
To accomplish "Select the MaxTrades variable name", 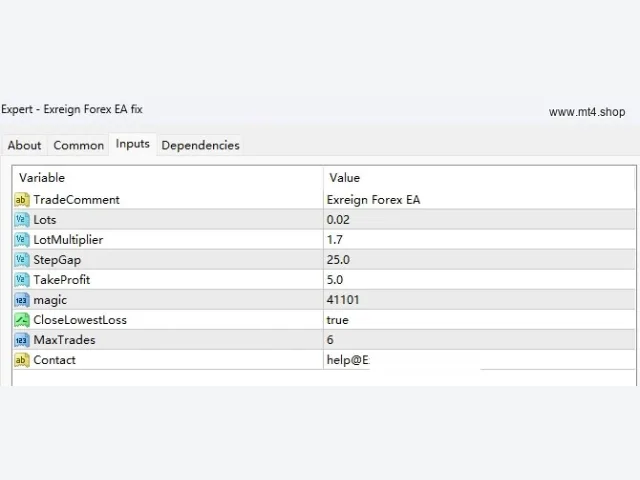I will click(64, 340).
